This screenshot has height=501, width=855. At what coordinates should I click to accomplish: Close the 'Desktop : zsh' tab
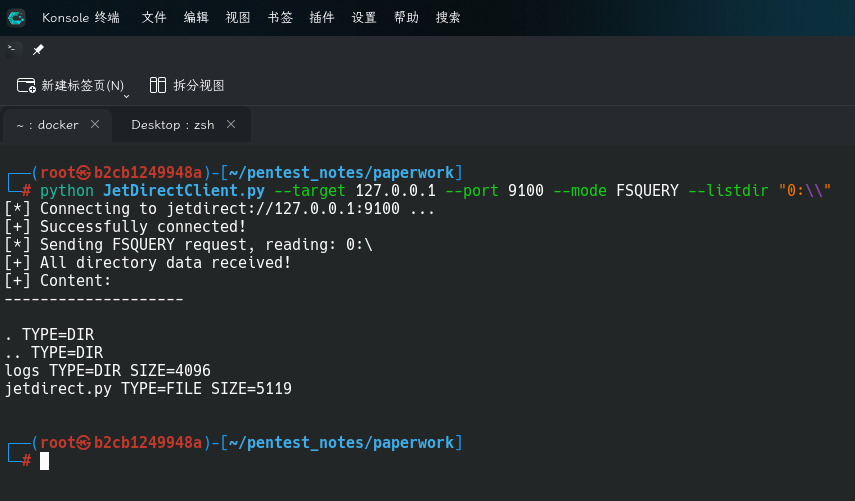click(x=231, y=124)
